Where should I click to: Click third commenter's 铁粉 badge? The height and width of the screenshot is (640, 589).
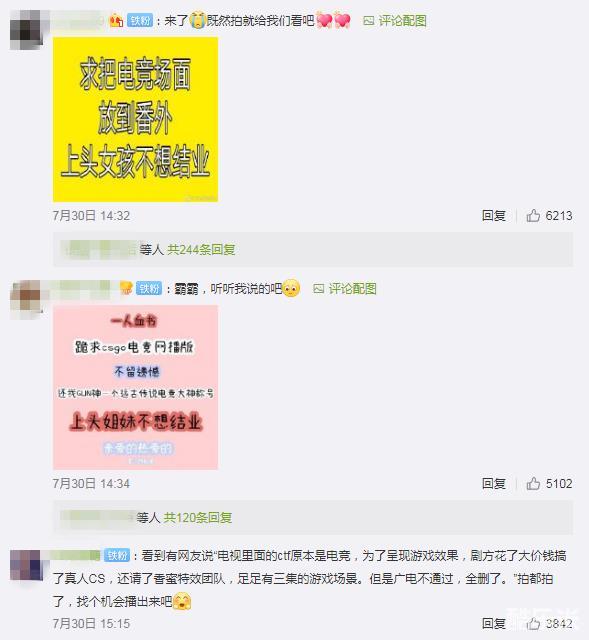tap(117, 555)
